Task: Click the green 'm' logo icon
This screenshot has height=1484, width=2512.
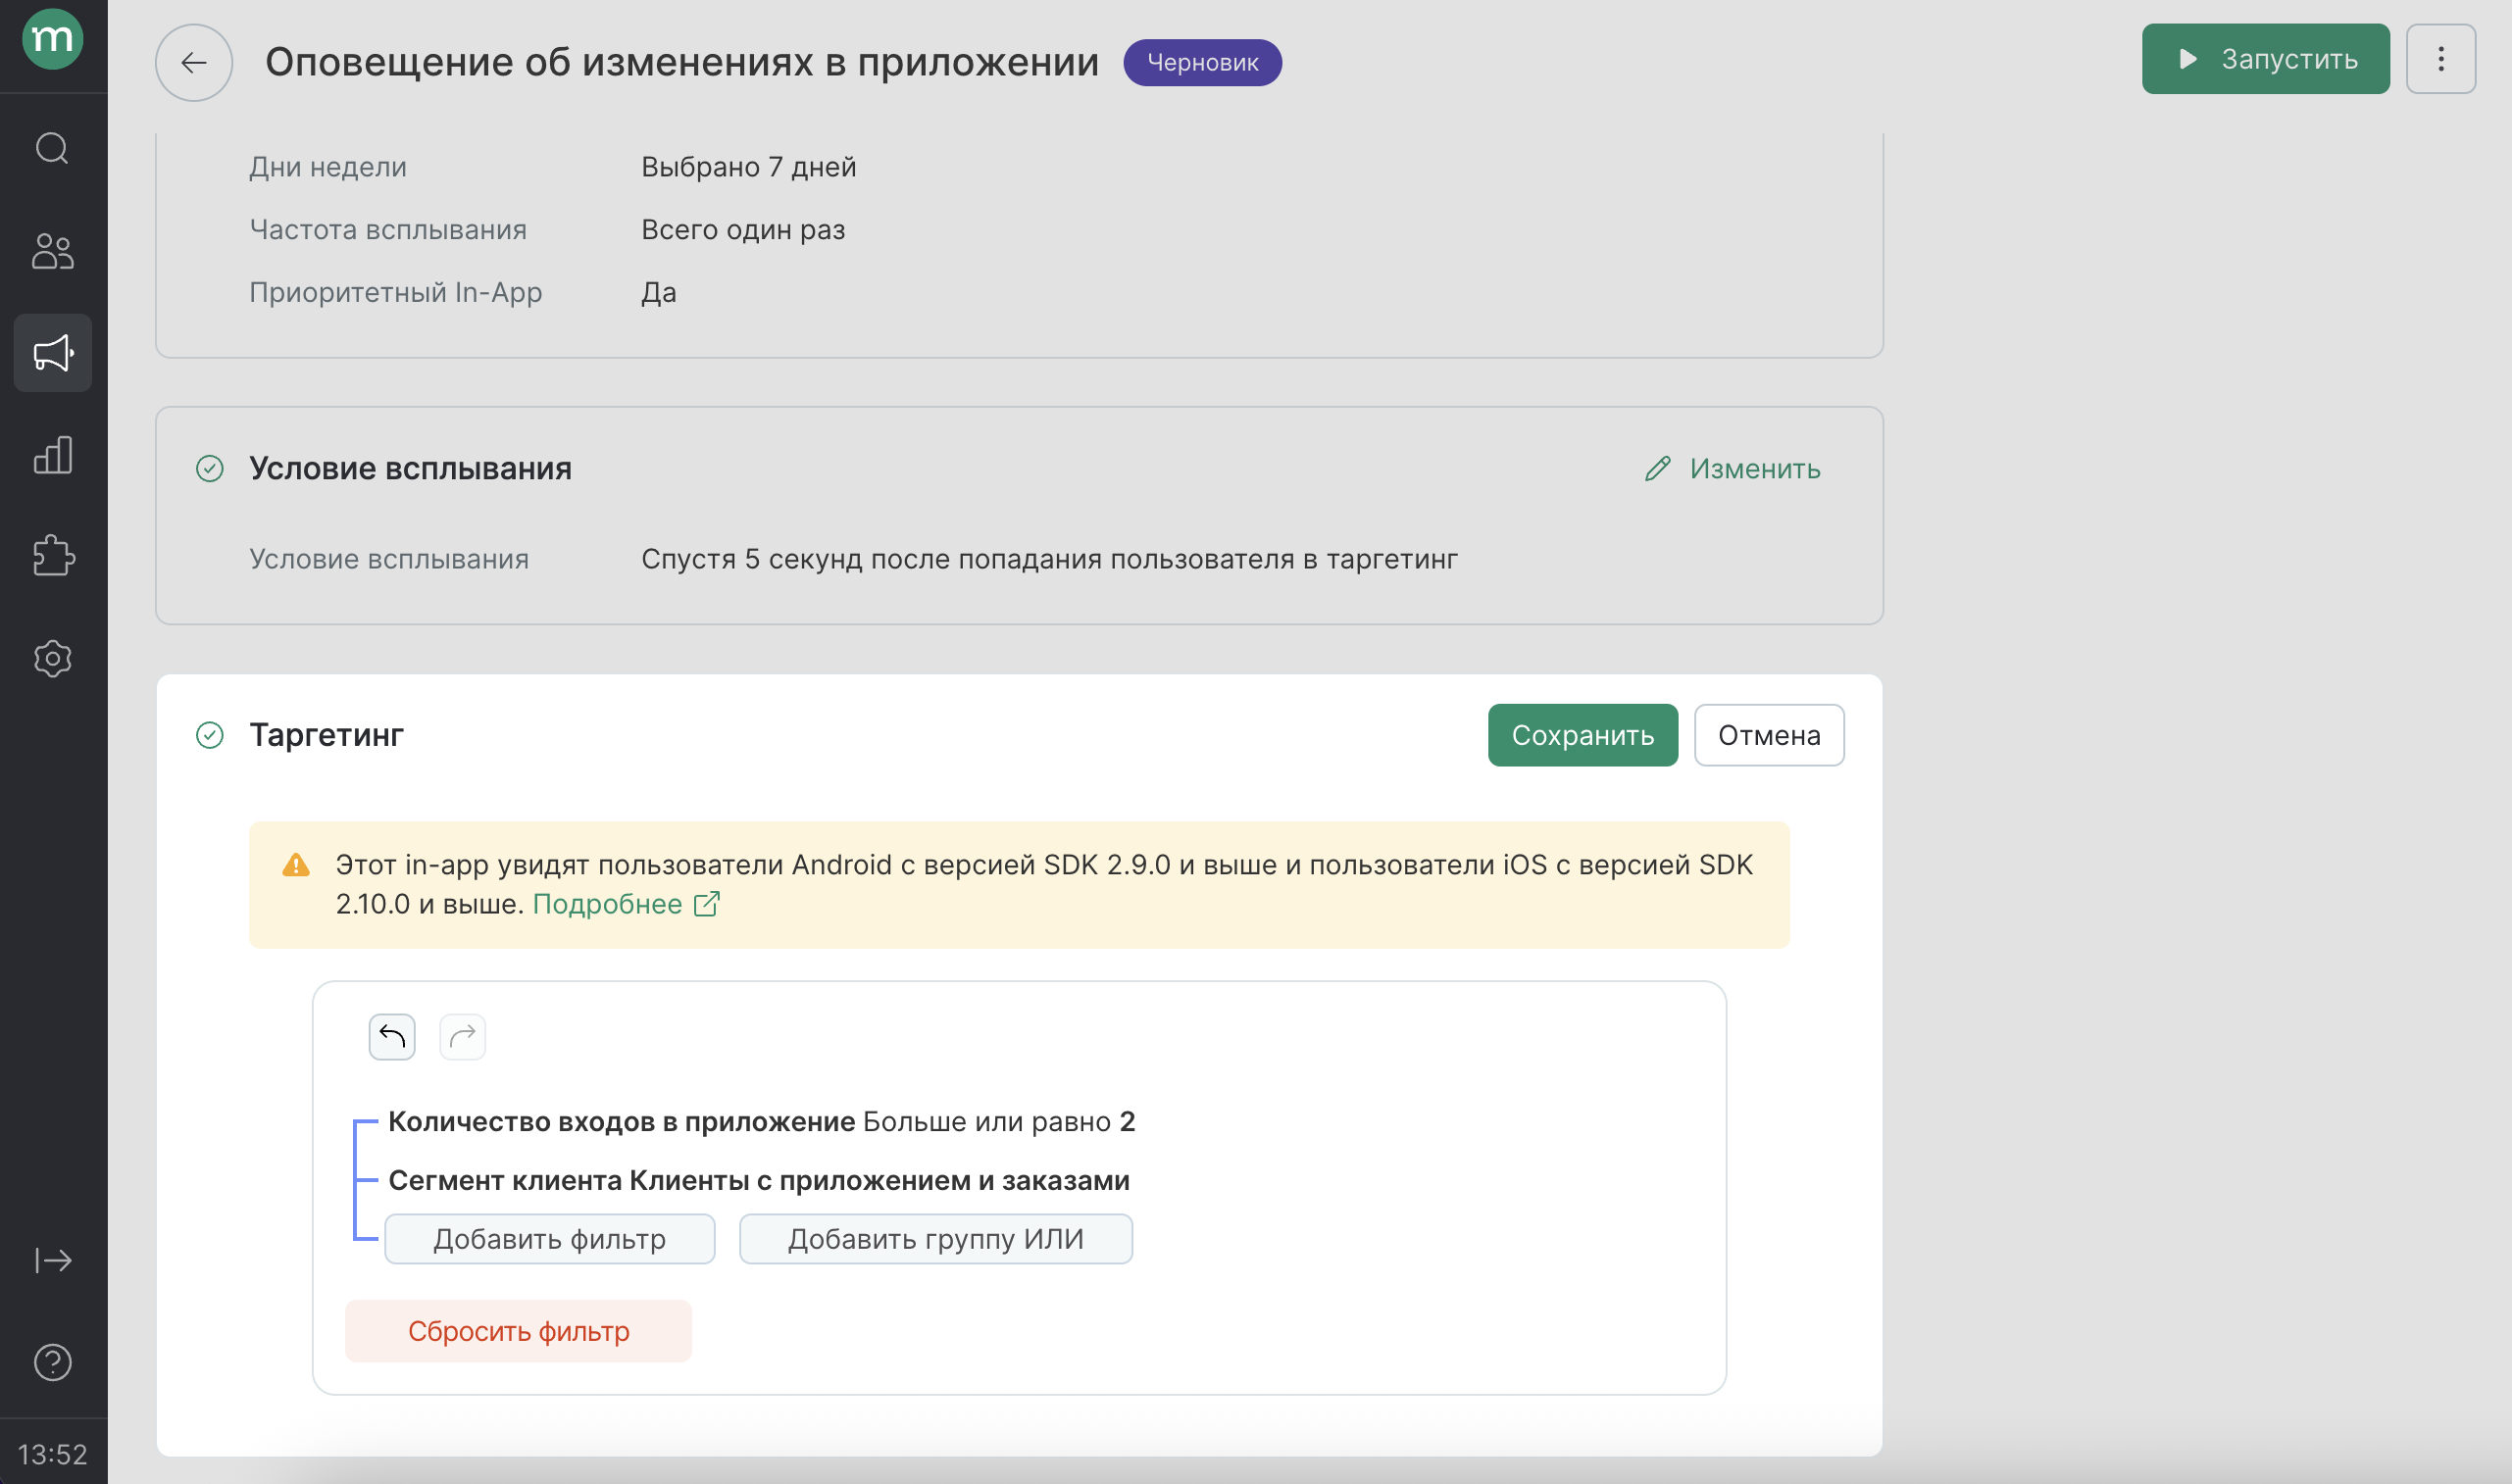Action: click(x=52, y=39)
